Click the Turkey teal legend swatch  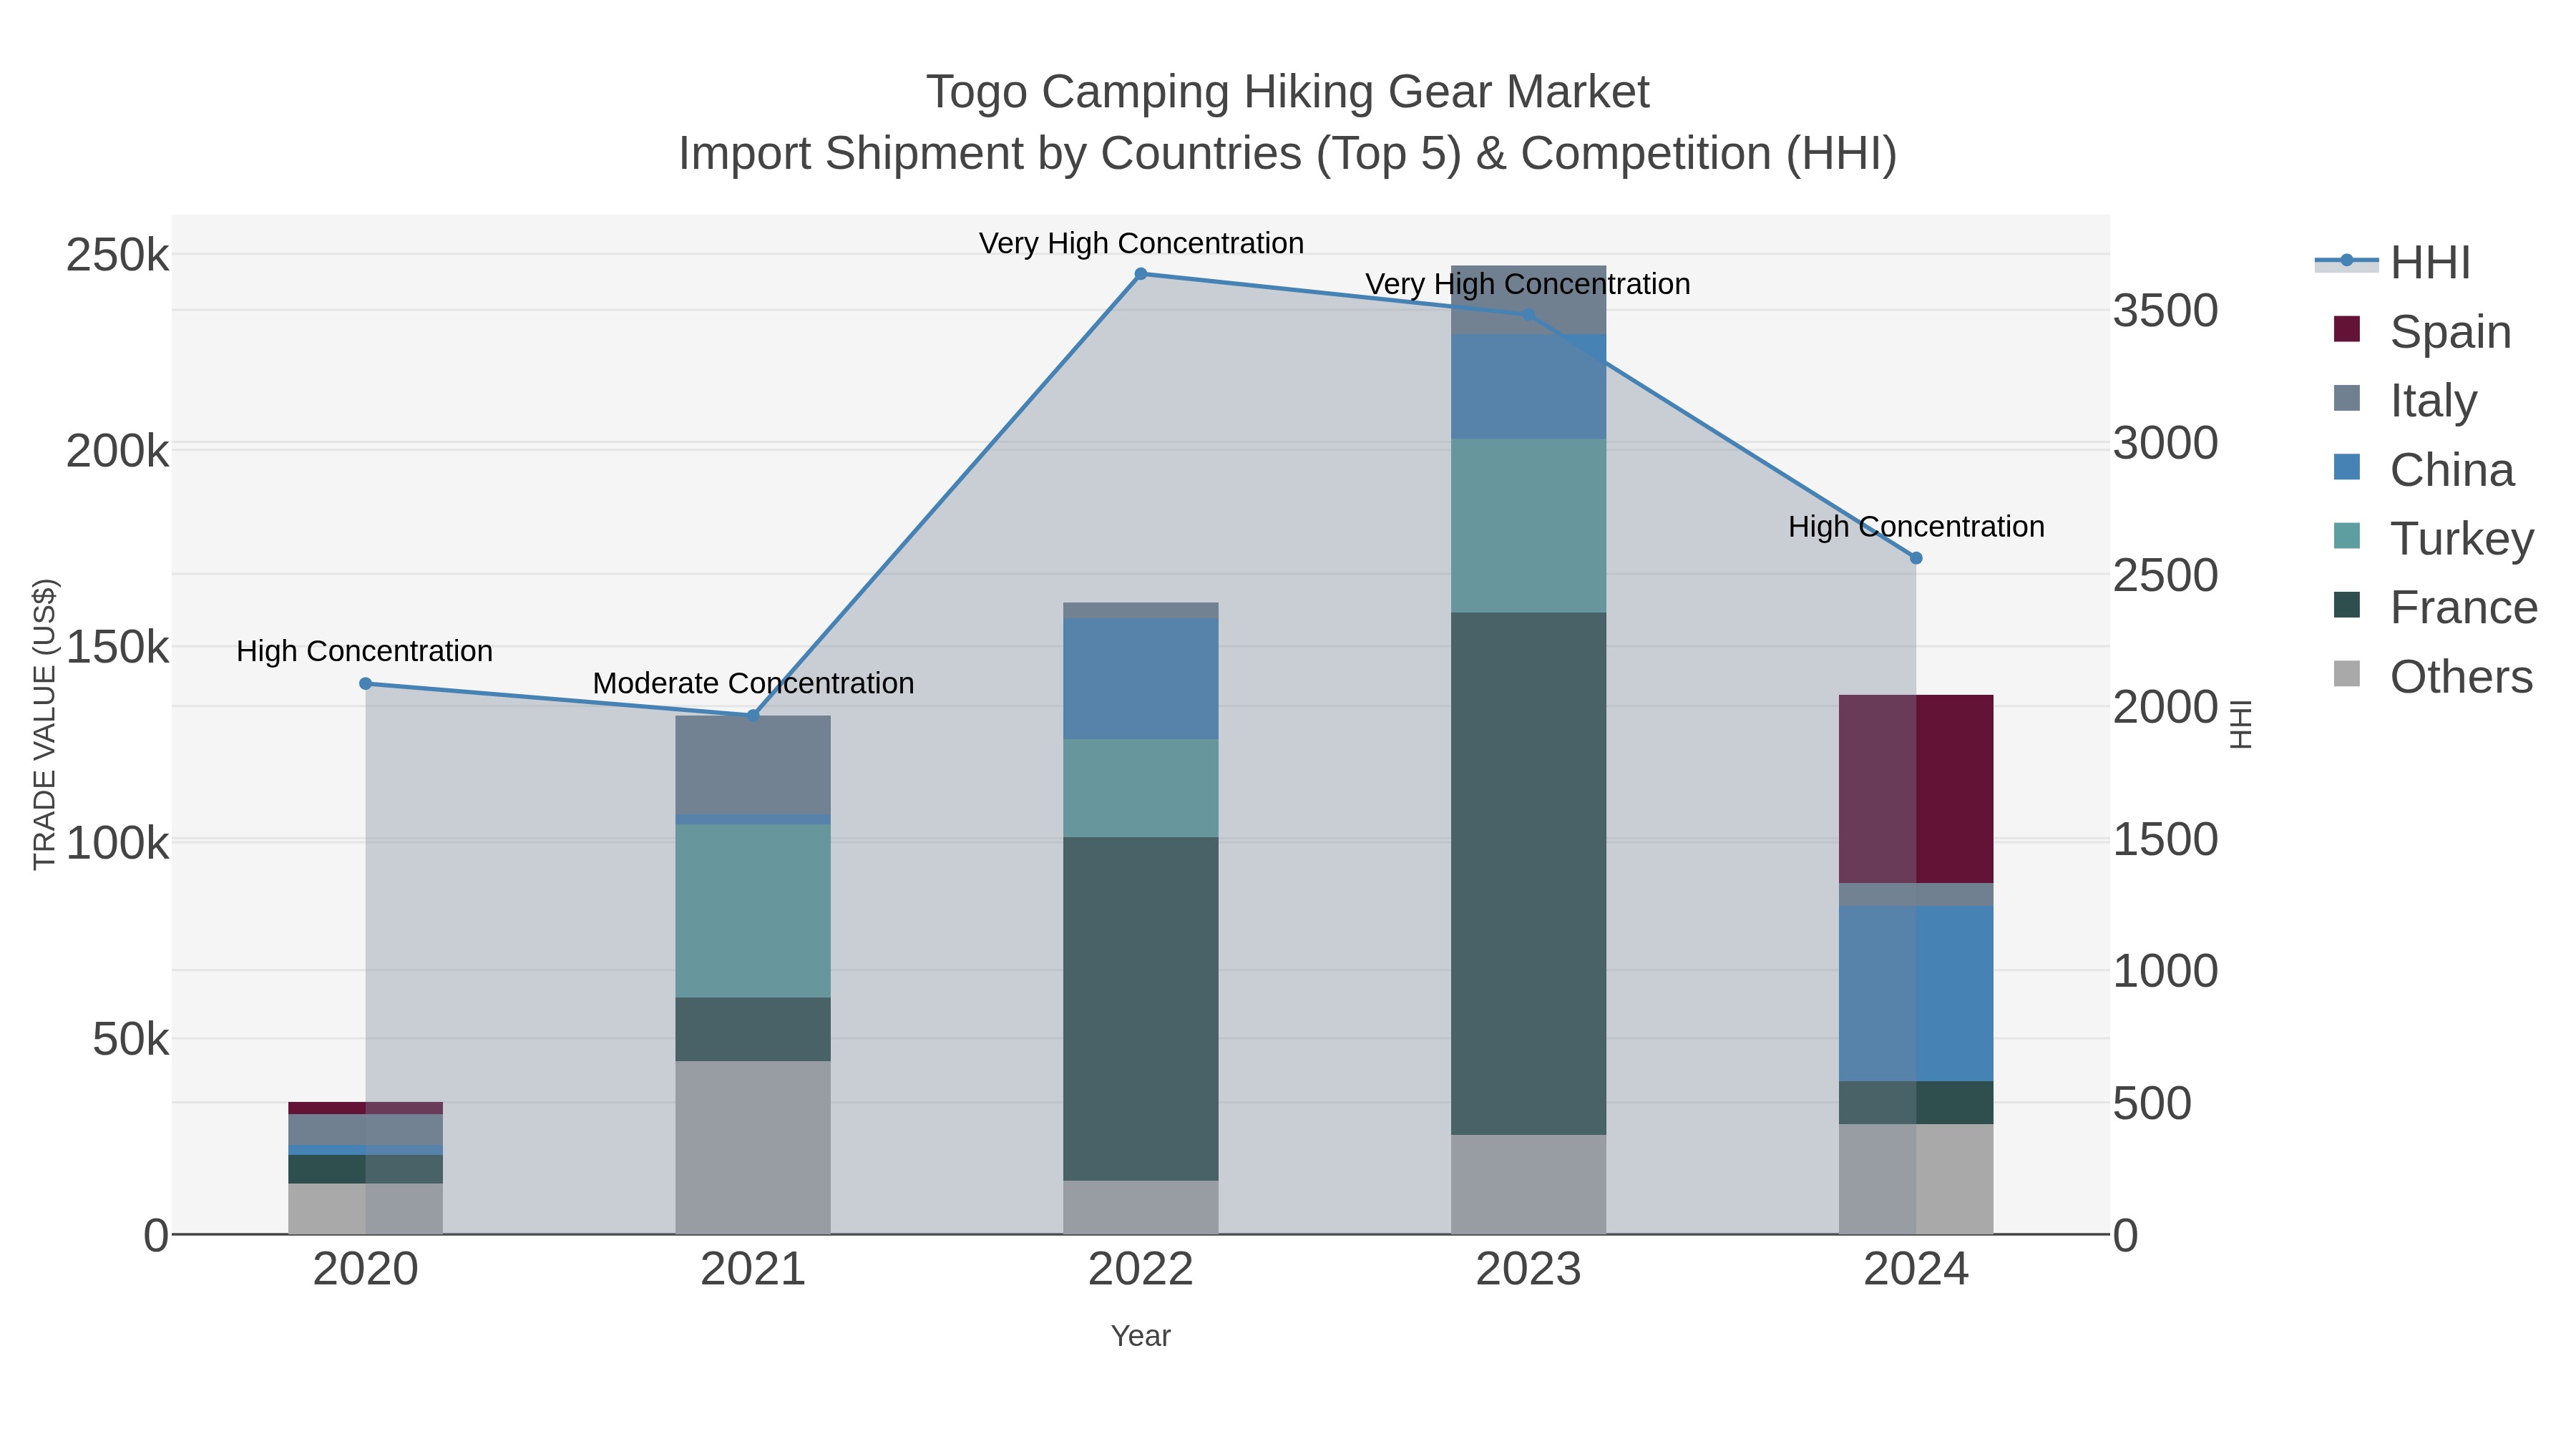(2346, 536)
